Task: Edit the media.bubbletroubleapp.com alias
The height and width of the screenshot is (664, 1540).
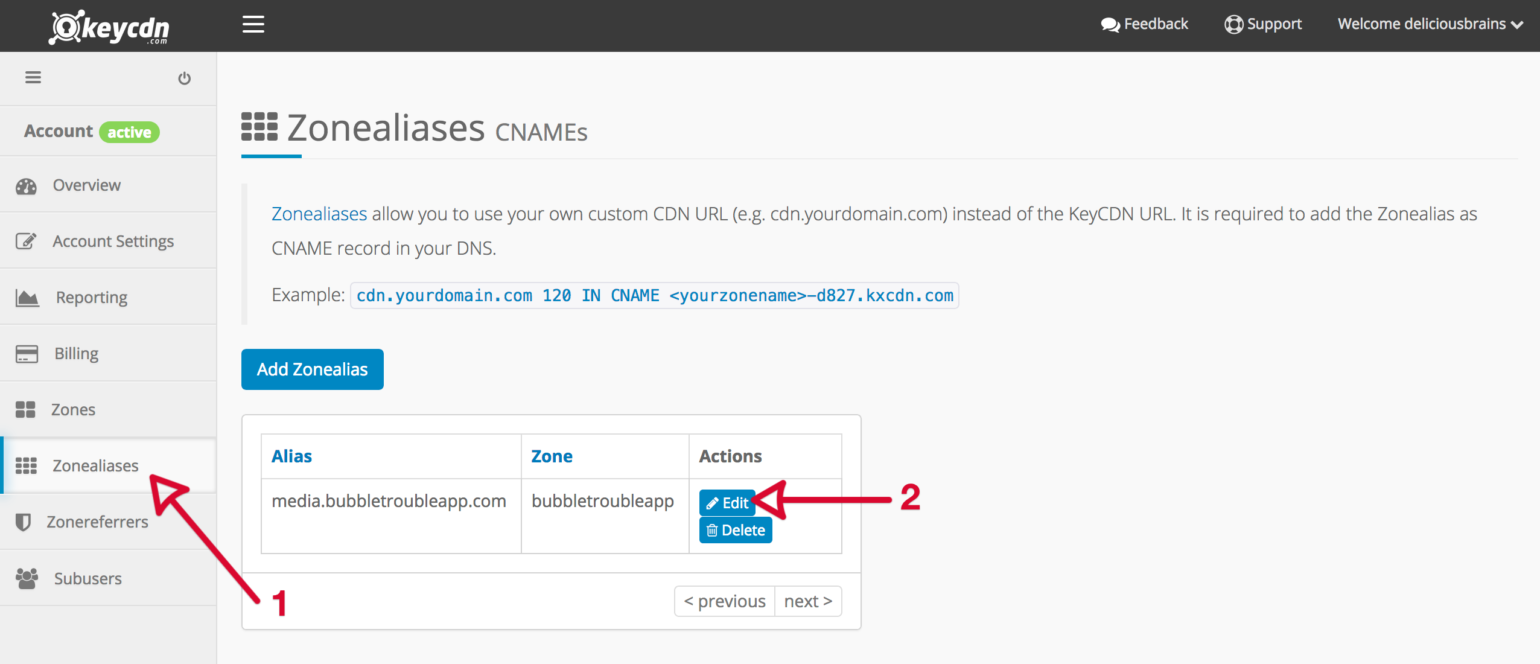Action: coord(727,503)
